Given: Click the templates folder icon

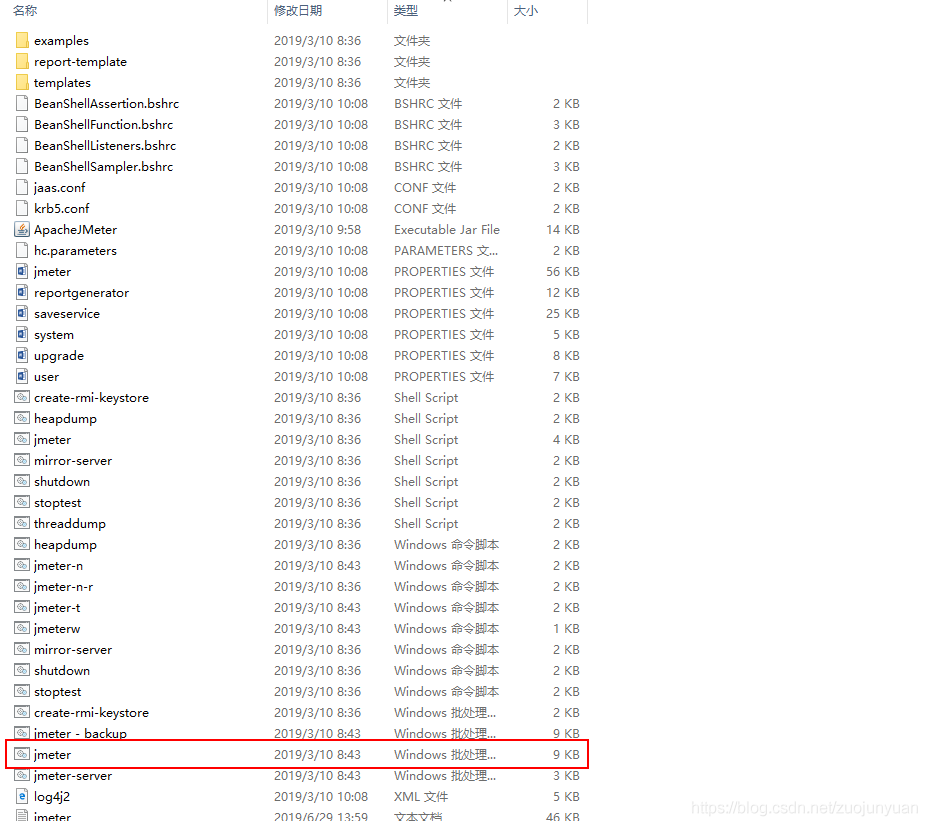Looking at the screenshot, I should [22, 82].
